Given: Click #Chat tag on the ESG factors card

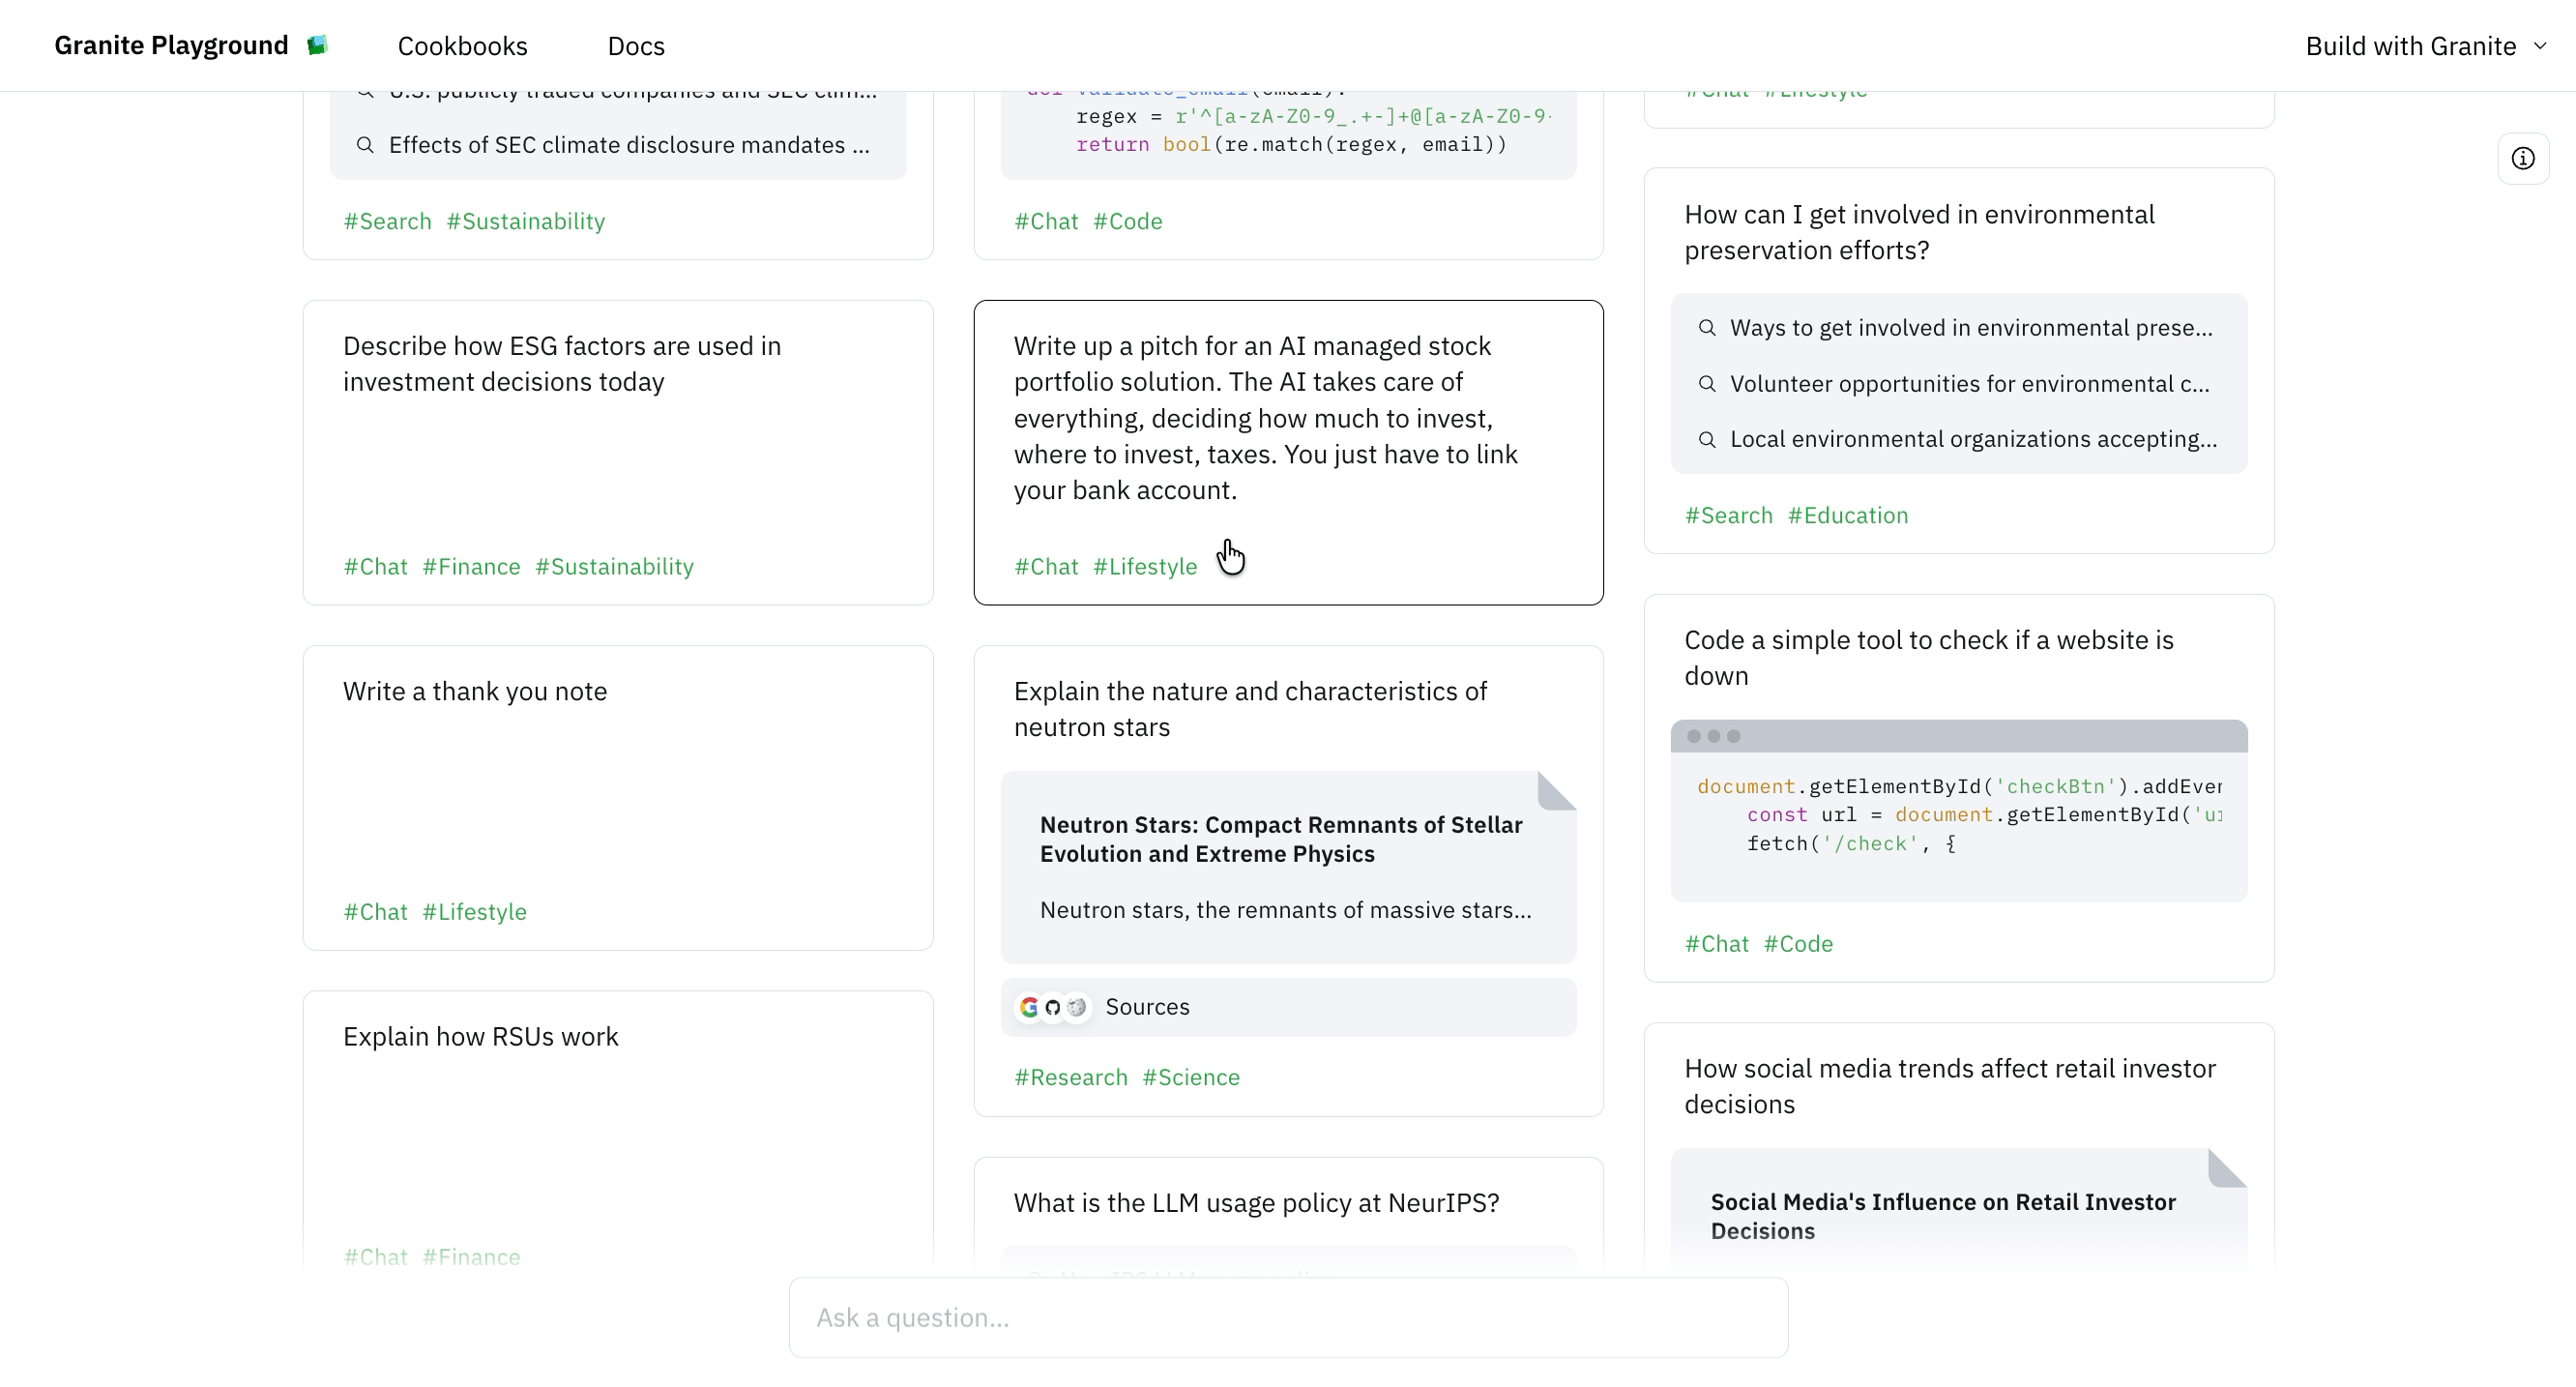Looking at the screenshot, I should 375,566.
